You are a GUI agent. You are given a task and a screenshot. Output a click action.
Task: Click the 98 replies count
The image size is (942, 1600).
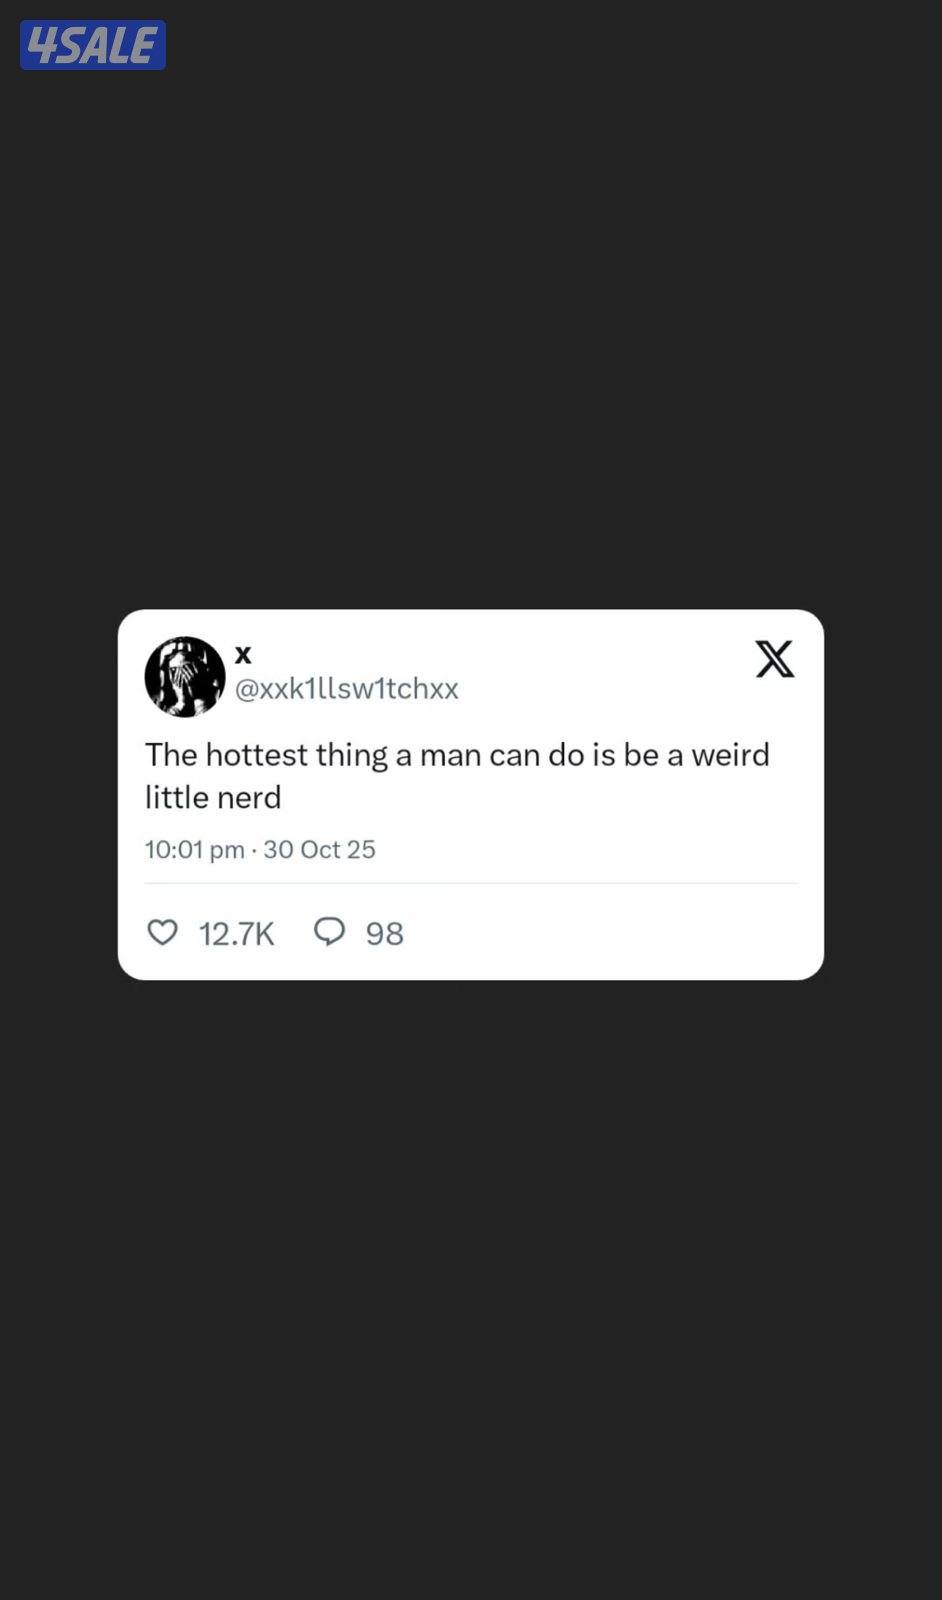click(x=384, y=933)
